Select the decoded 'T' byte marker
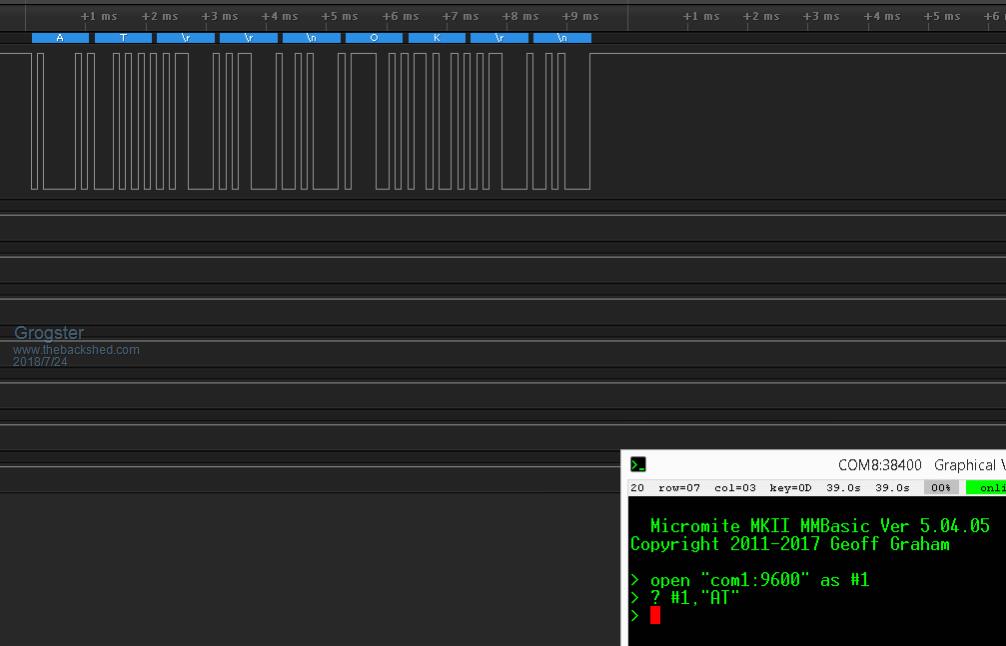The width and height of the screenshot is (1006, 646). tap(123, 38)
